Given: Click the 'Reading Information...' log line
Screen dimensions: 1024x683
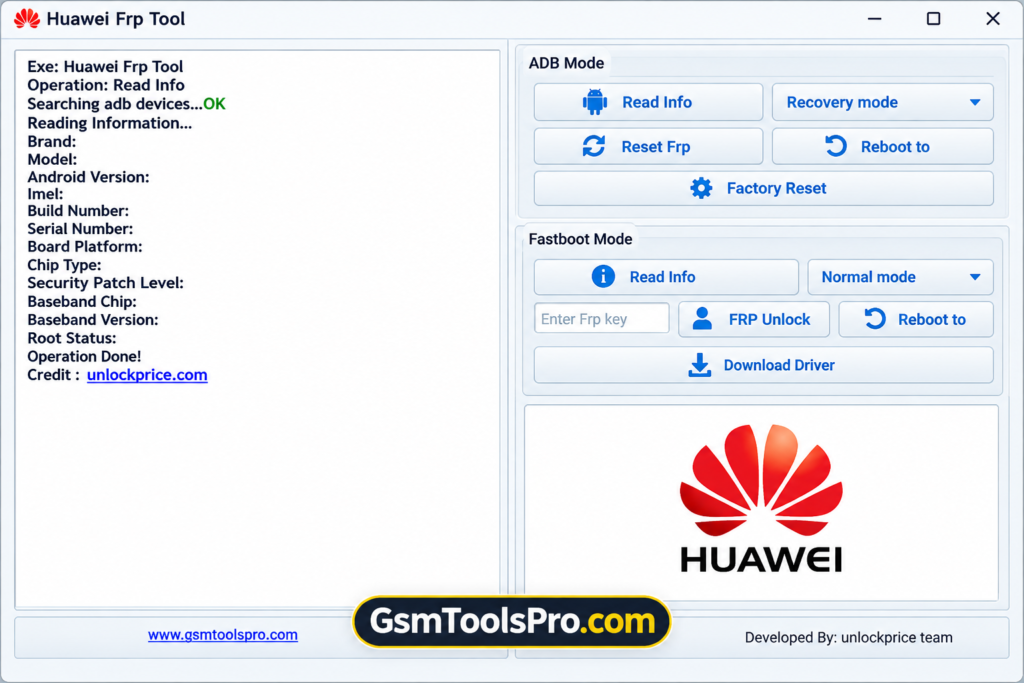Looking at the screenshot, I should click(x=110, y=123).
